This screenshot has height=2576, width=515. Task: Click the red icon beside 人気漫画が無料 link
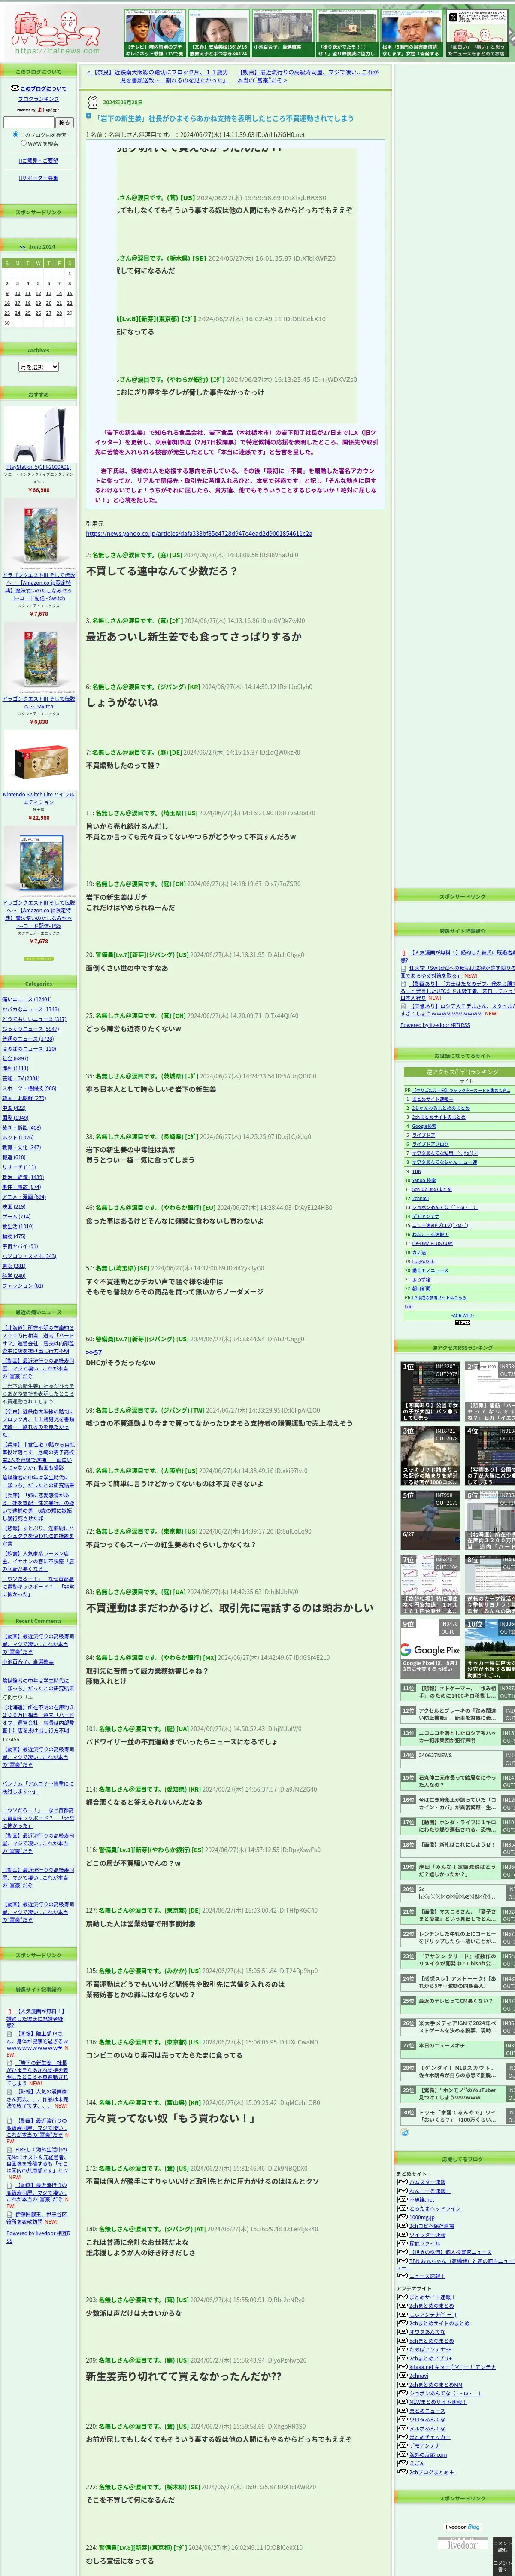coord(404,953)
